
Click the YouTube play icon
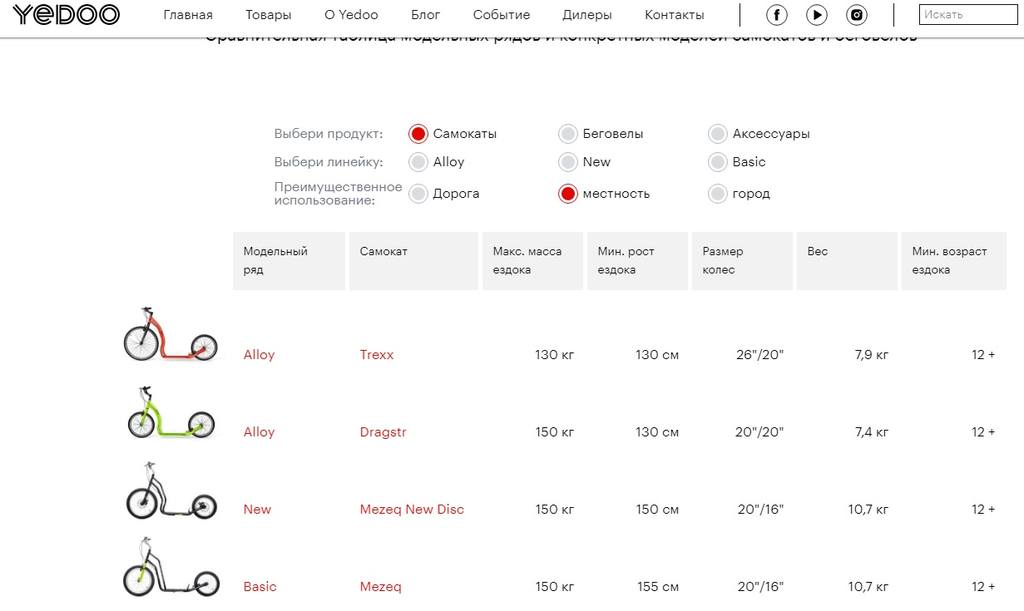[x=817, y=15]
